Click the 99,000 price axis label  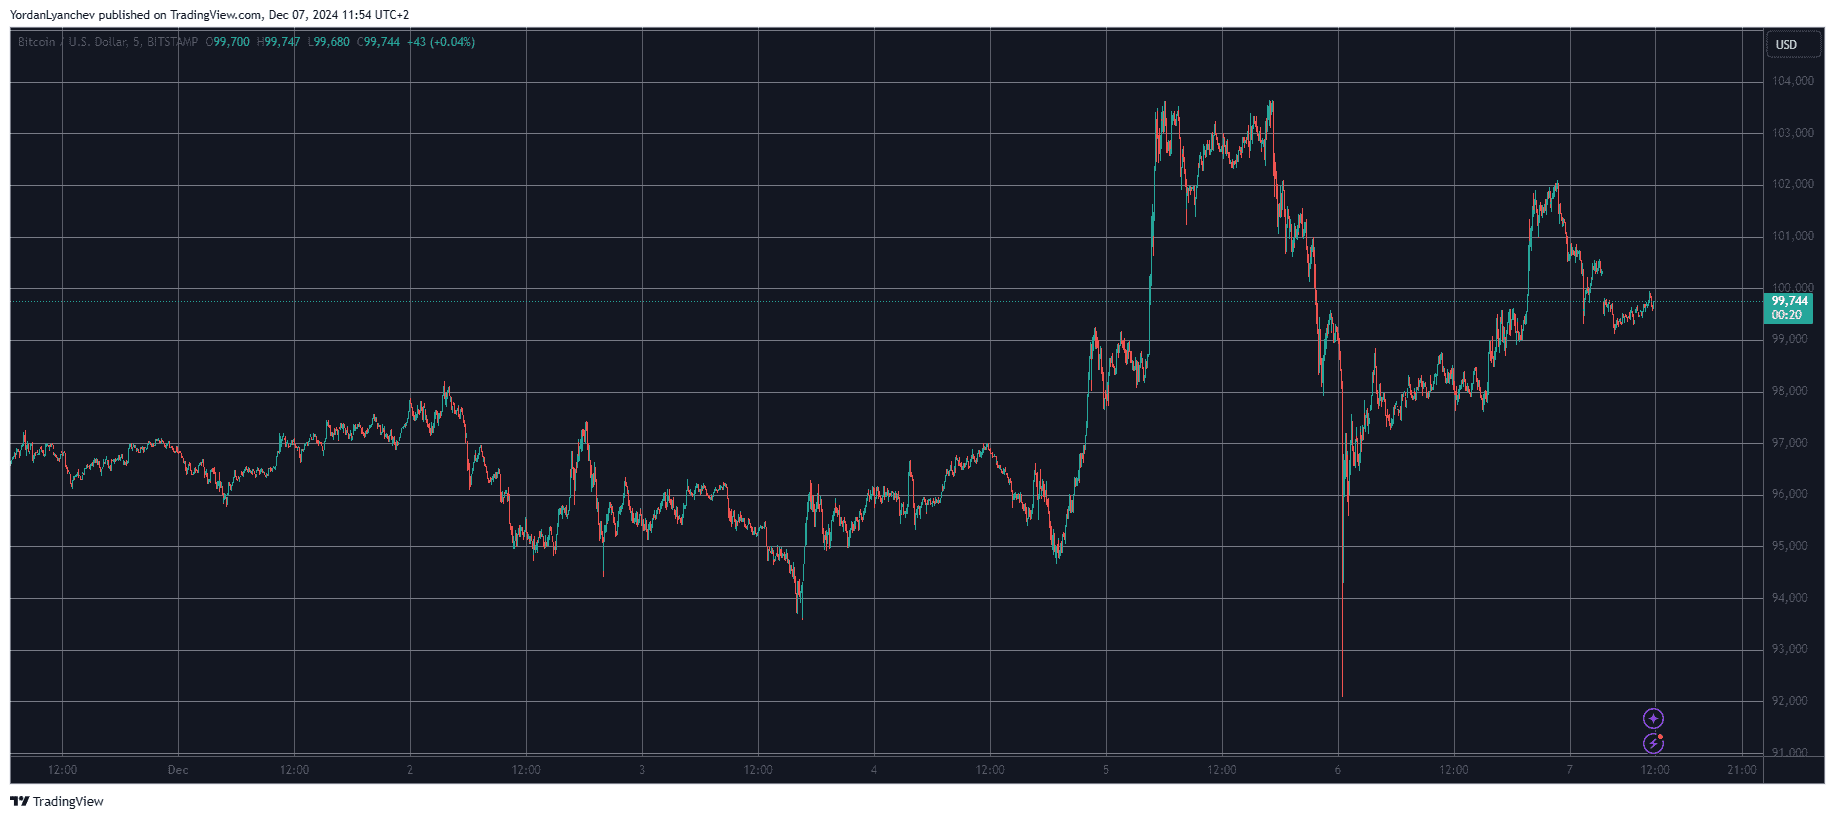[1790, 339]
